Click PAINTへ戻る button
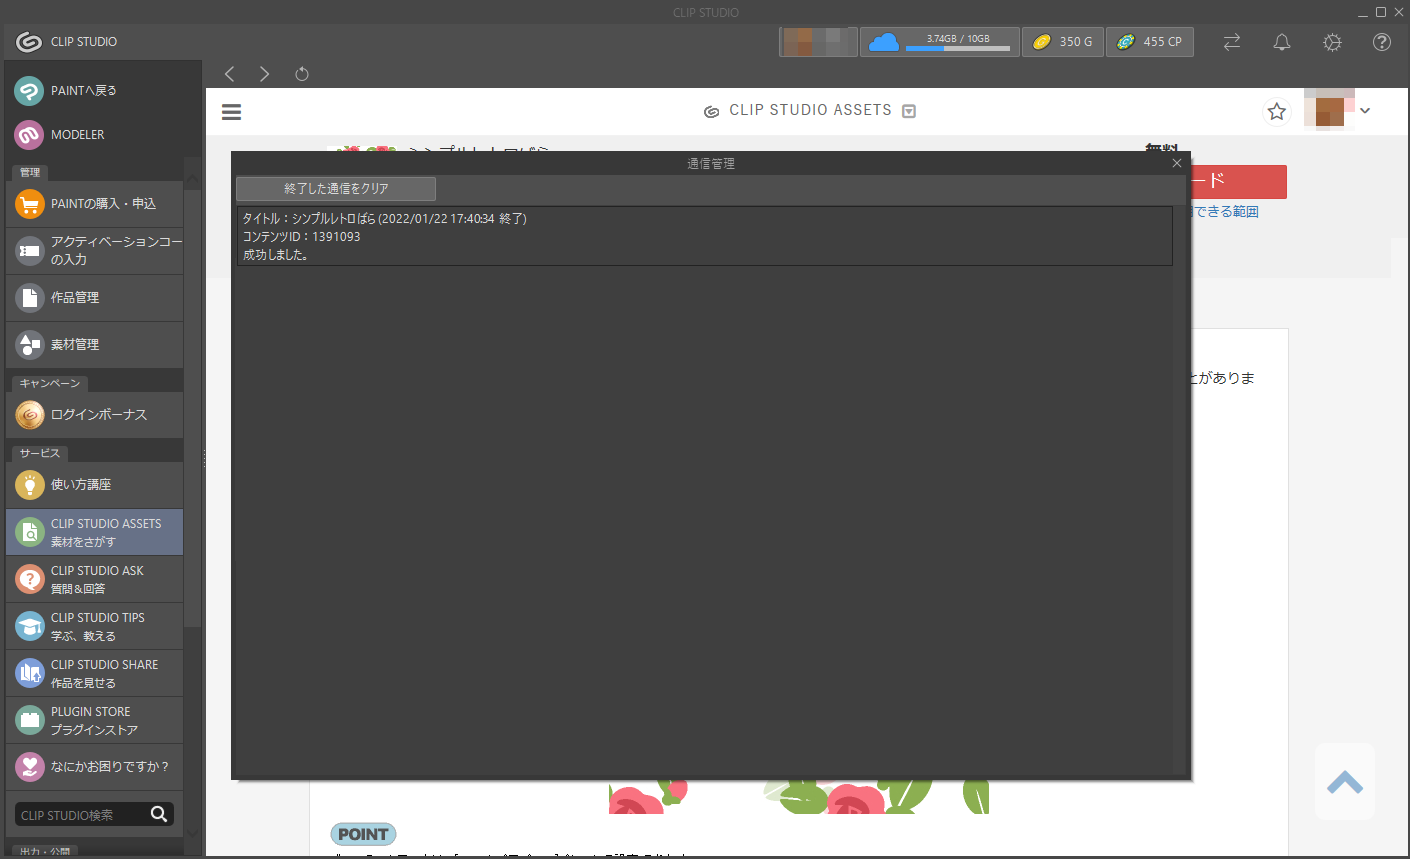 coord(95,91)
